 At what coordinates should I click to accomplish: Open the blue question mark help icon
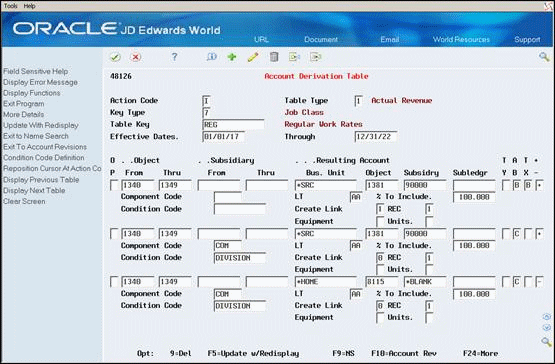pos(174,57)
